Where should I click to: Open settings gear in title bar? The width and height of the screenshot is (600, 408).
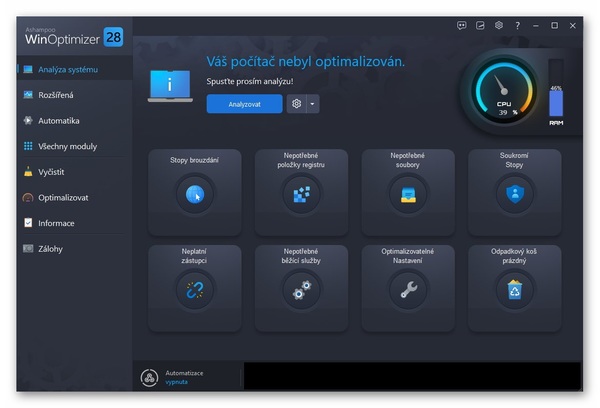(x=499, y=25)
